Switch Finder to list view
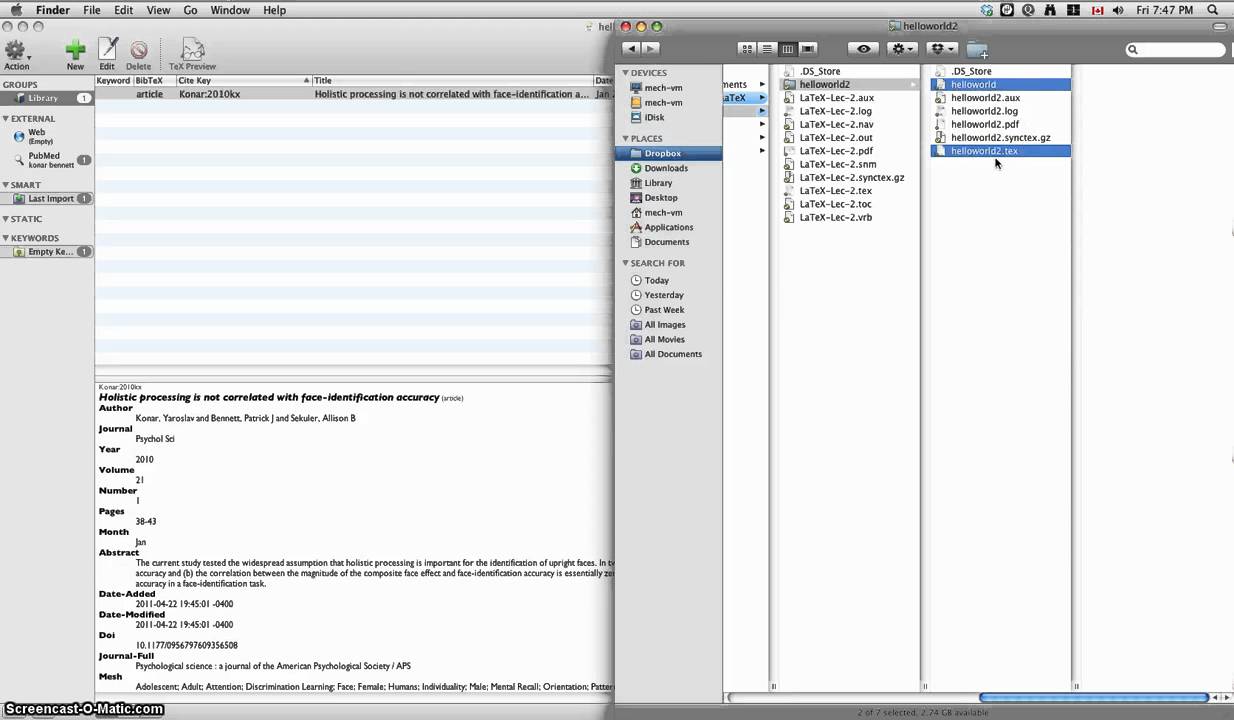Image resolution: width=1234 pixels, height=720 pixels. [767, 49]
